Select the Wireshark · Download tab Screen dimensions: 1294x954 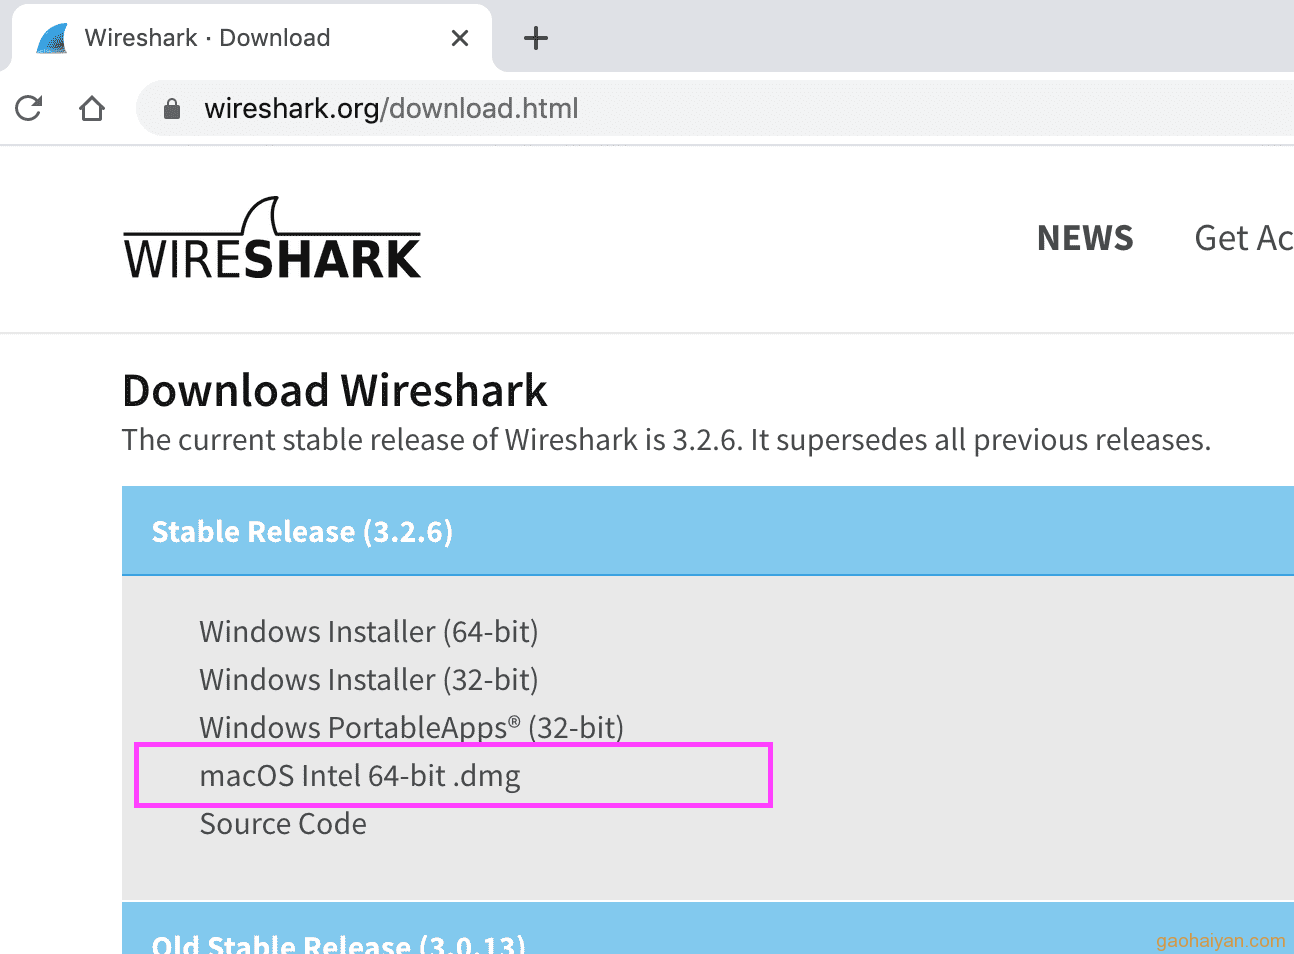pyautogui.click(x=252, y=38)
